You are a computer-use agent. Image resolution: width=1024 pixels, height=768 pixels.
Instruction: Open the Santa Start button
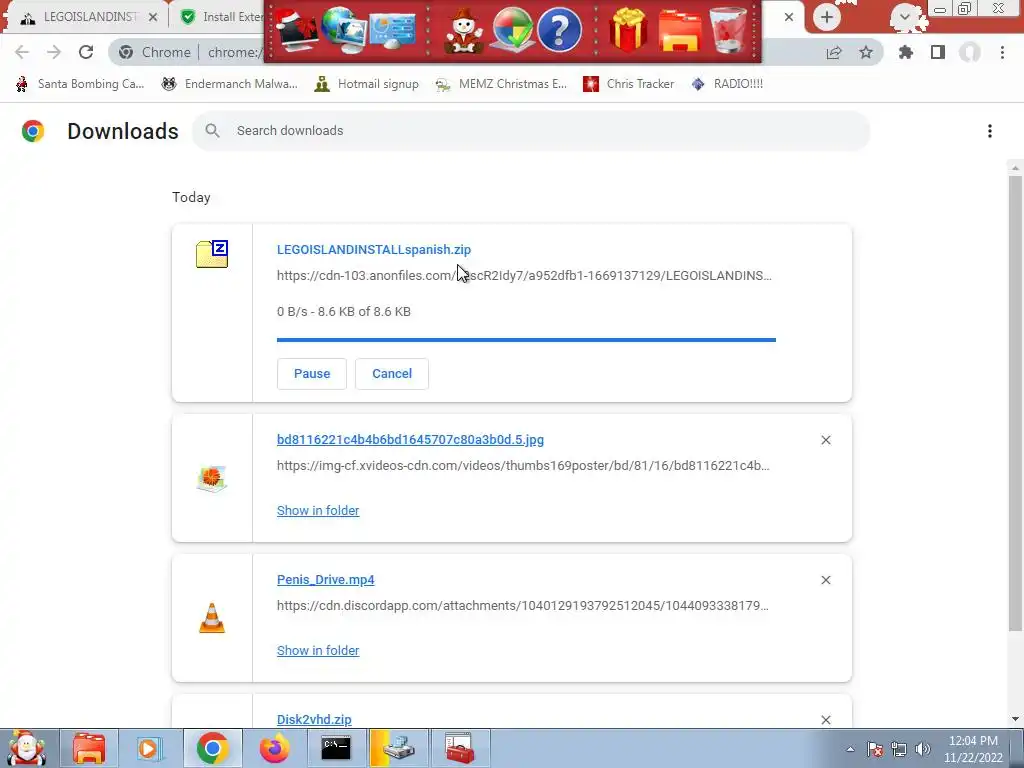26,748
